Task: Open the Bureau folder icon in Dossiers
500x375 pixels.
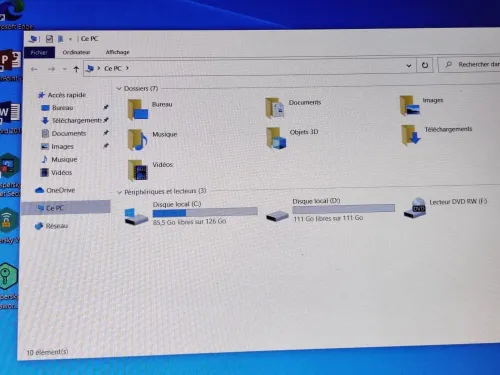Action: click(x=138, y=110)
